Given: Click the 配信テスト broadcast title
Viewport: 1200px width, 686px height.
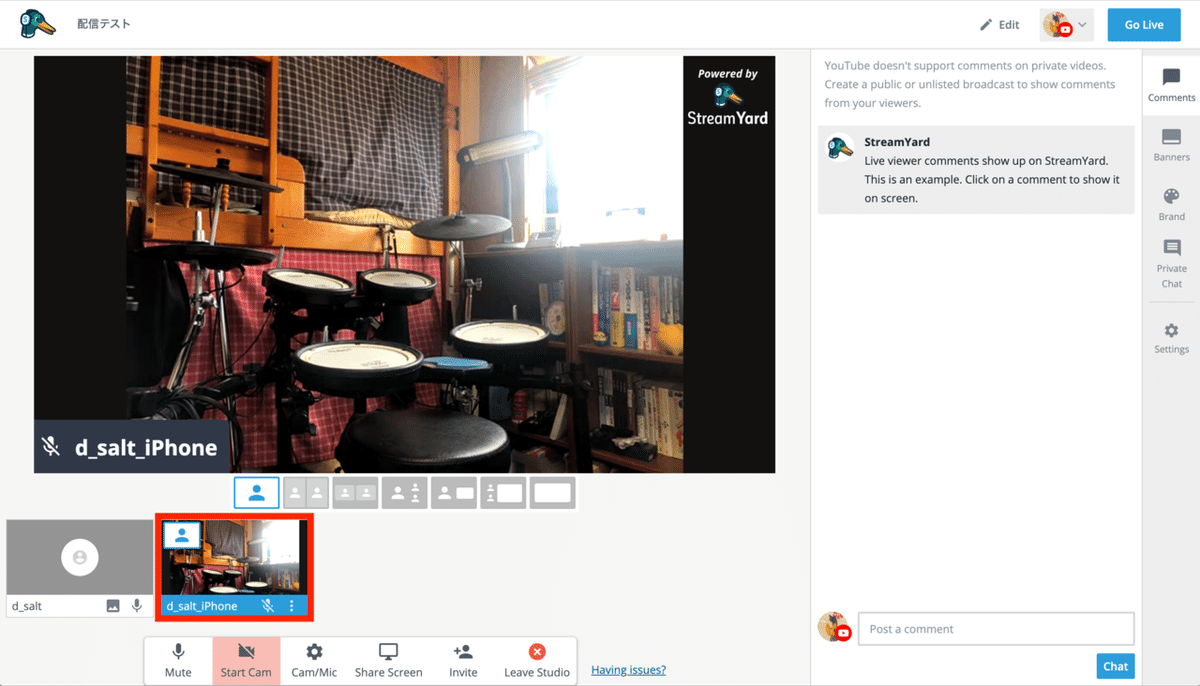Looking at the screenshot, I should (x=104, y=24).
